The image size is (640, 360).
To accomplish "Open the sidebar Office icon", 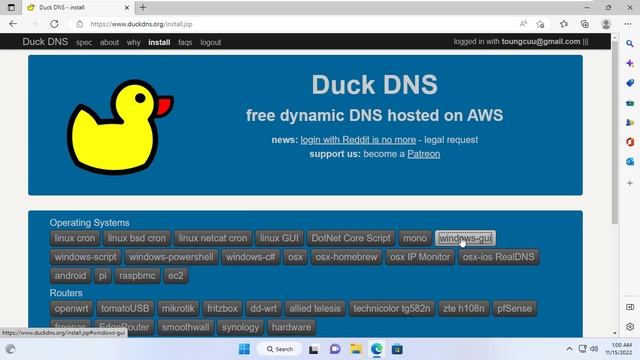I will point(630,142).
